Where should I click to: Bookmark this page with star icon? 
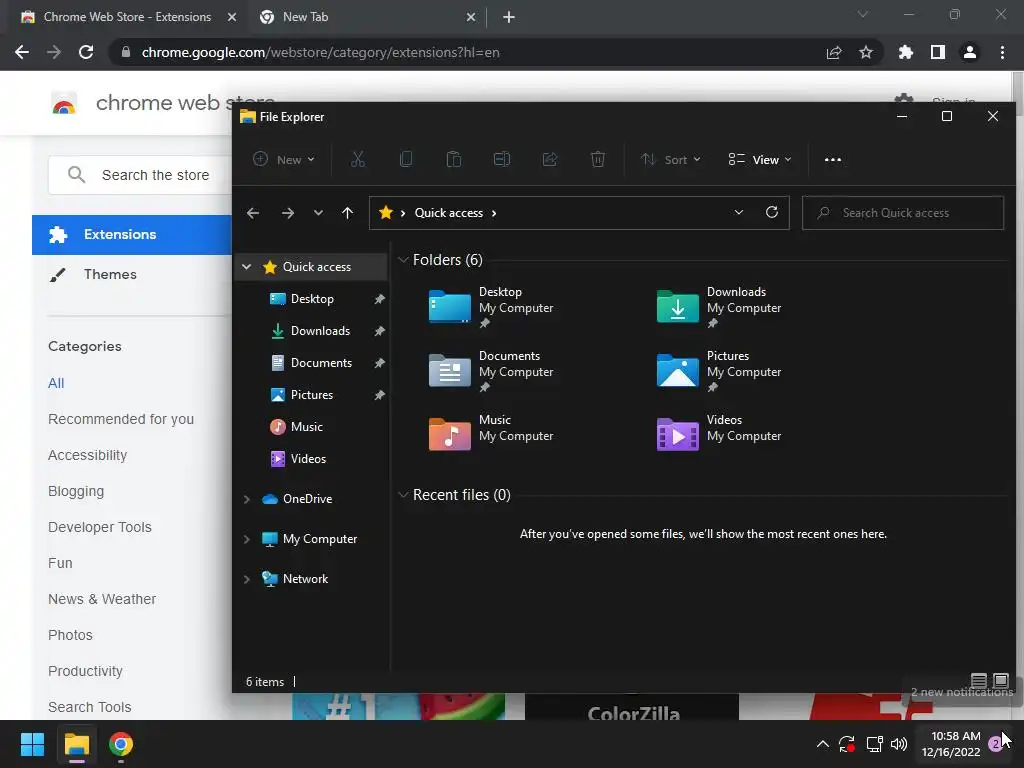click(866, 52)
